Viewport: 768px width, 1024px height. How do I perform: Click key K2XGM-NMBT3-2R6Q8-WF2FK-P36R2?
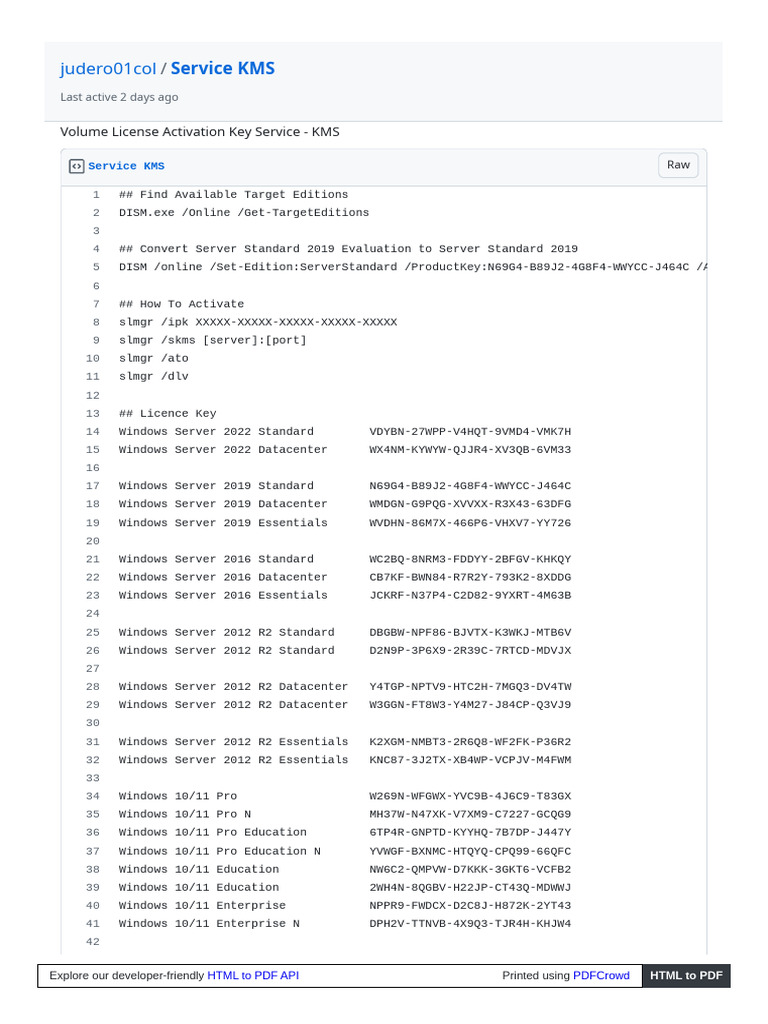[470, 742]
